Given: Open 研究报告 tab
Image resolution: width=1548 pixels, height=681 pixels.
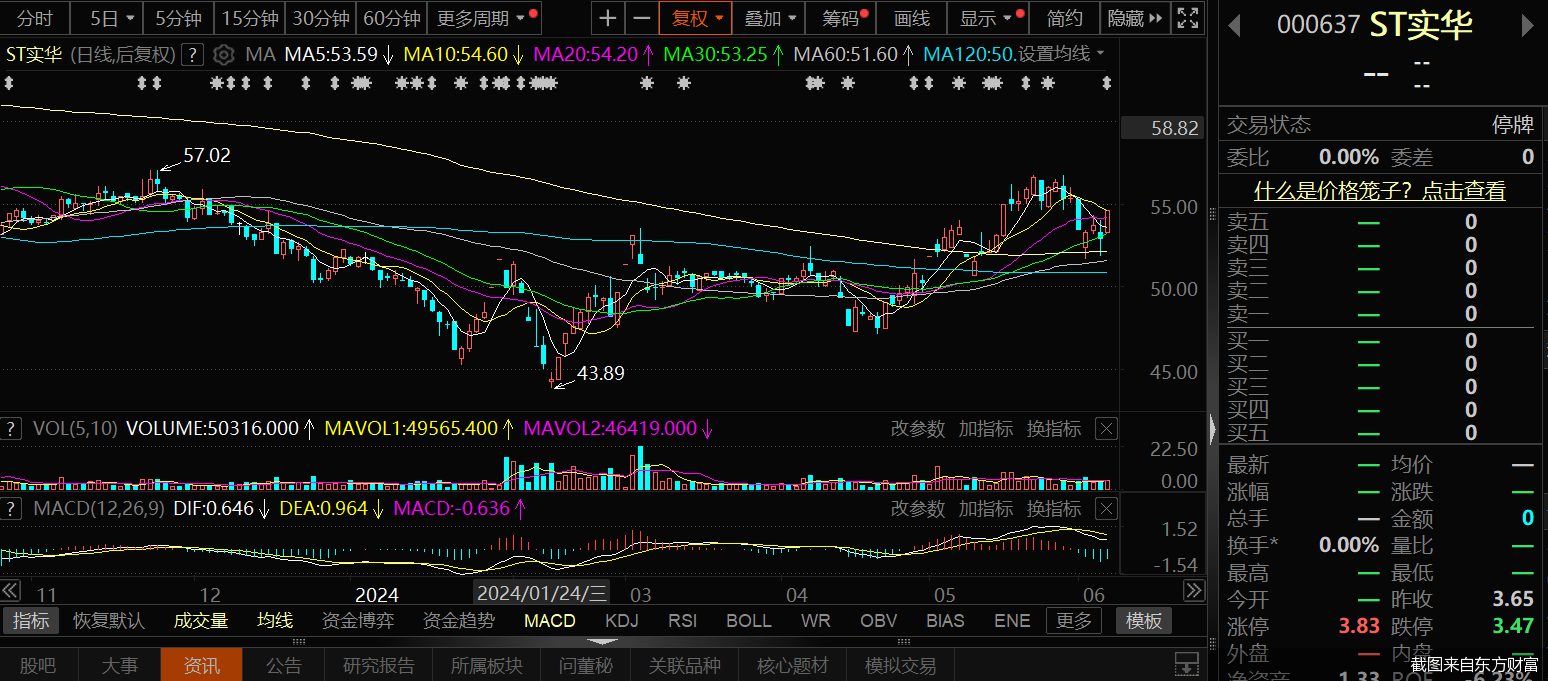Looking at the screenshot, I should tap(379, 665).
